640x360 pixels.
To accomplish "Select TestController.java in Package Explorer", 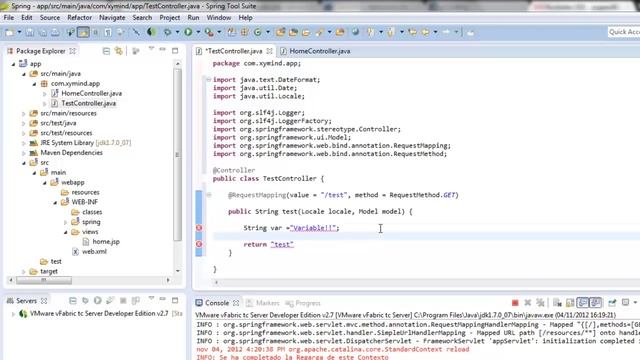I will pos(89,103).
